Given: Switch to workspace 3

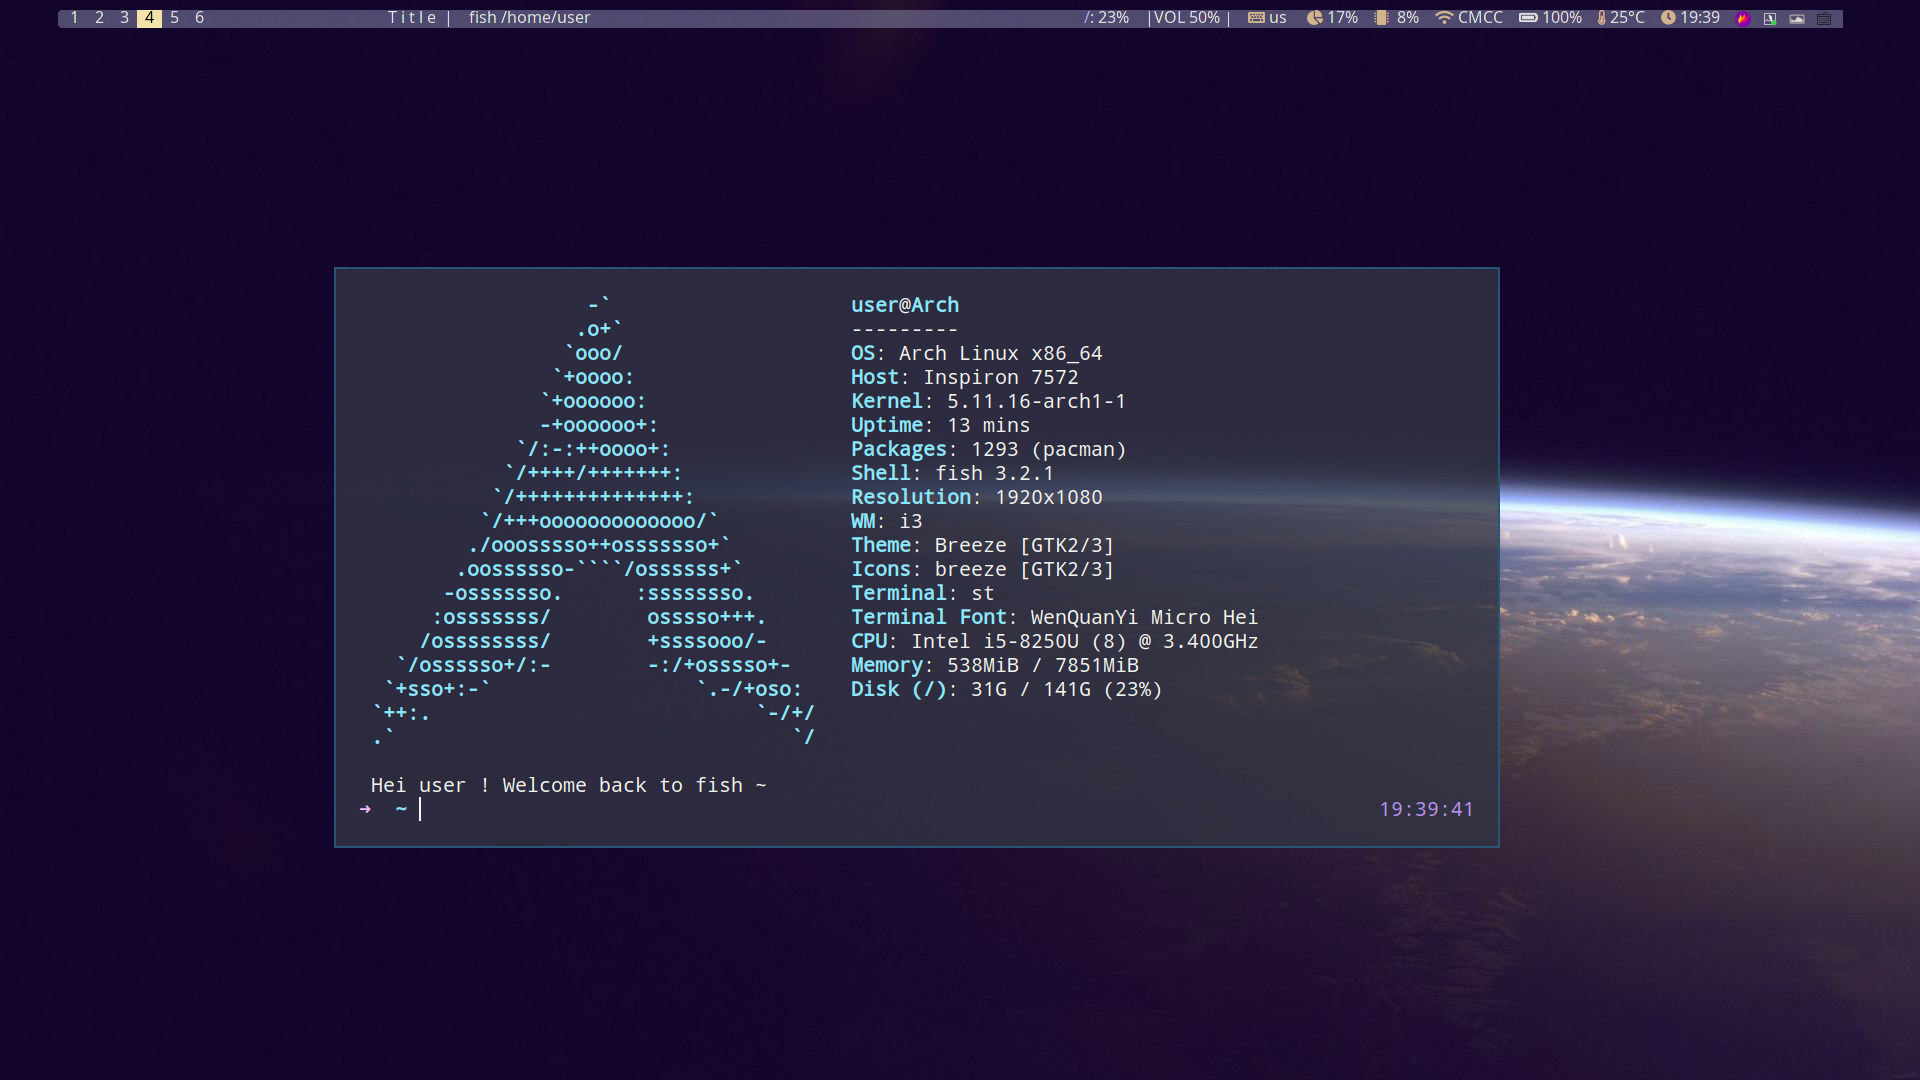Looking at the screenshot, I should (x=124, y=18).
